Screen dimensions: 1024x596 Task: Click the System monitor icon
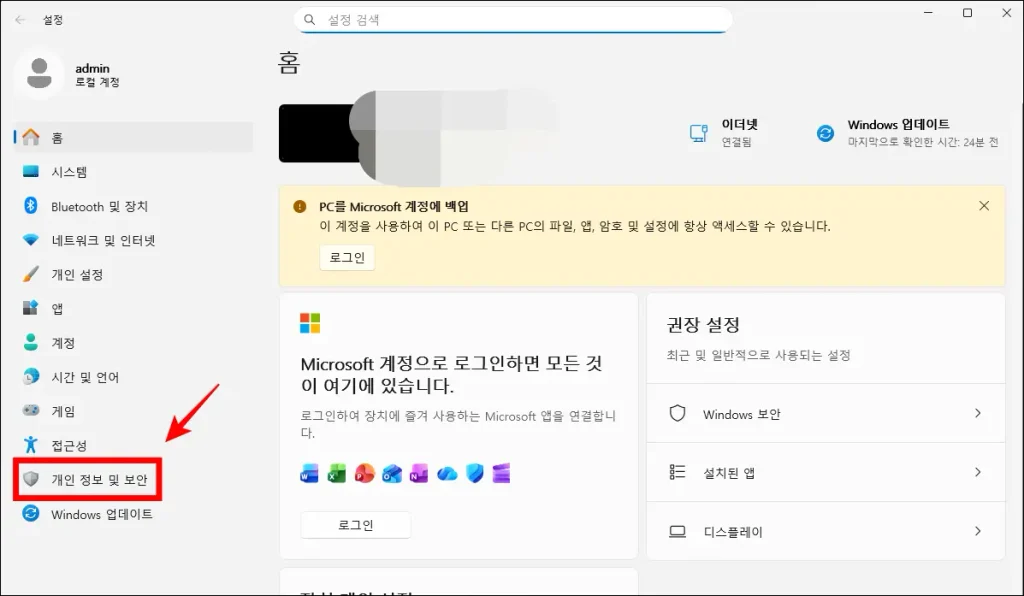[x=31, y=172]
